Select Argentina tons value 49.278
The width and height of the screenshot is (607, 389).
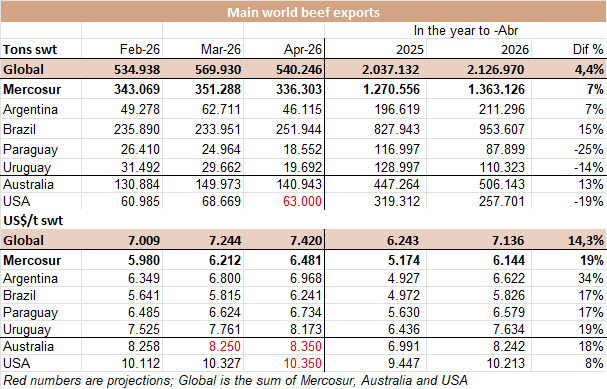coord(140,109)
